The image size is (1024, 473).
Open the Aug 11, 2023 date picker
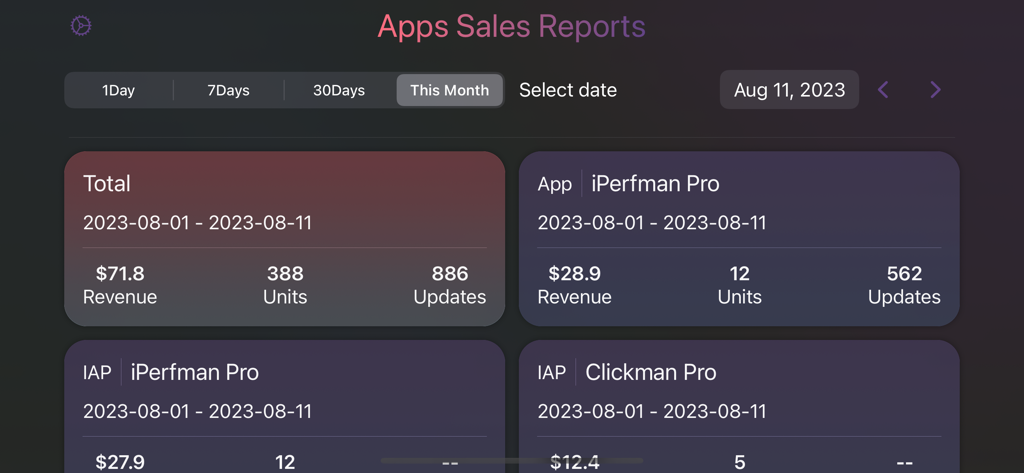coord(789,90)
